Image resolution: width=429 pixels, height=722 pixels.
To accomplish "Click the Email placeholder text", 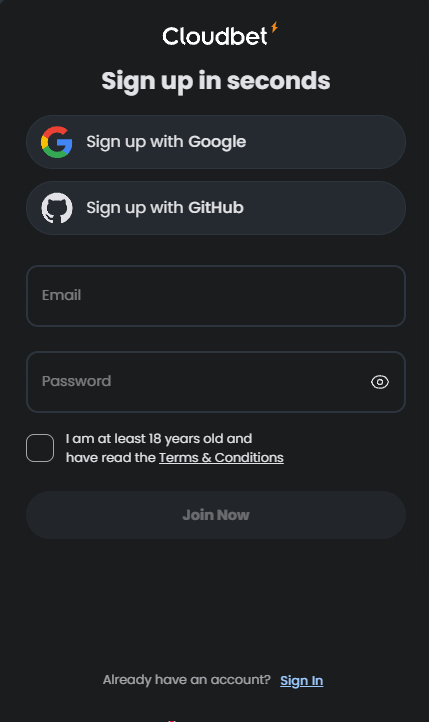I will click(x=61, y=295).
